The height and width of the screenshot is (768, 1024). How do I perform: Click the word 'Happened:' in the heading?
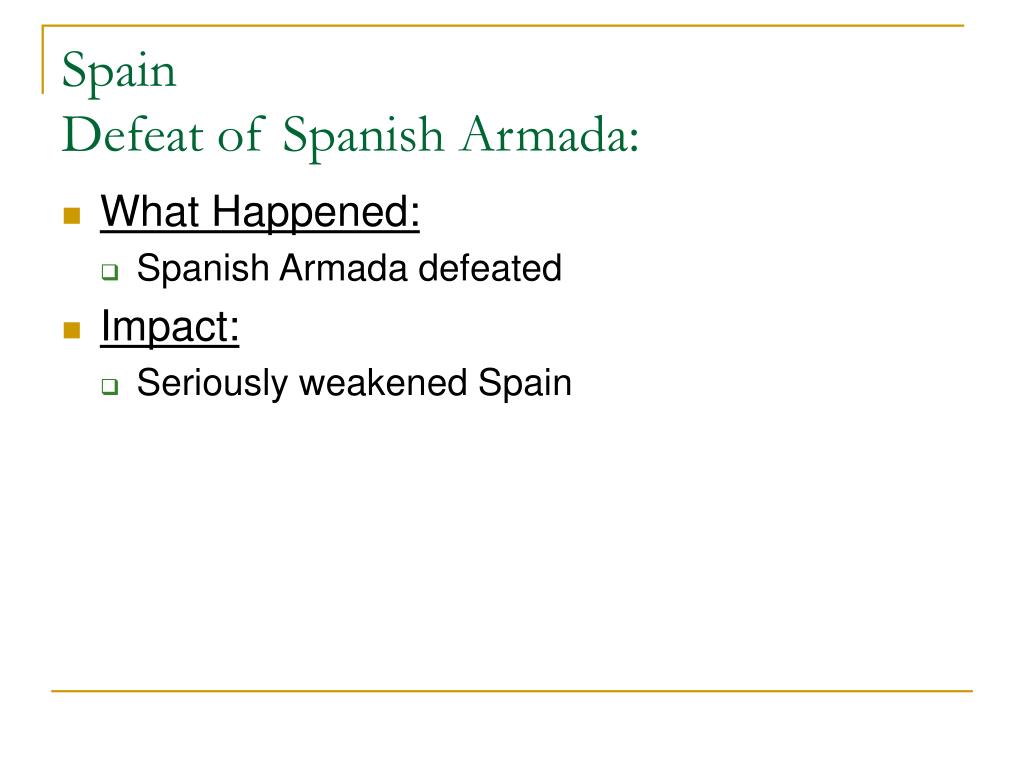point(315,213)
